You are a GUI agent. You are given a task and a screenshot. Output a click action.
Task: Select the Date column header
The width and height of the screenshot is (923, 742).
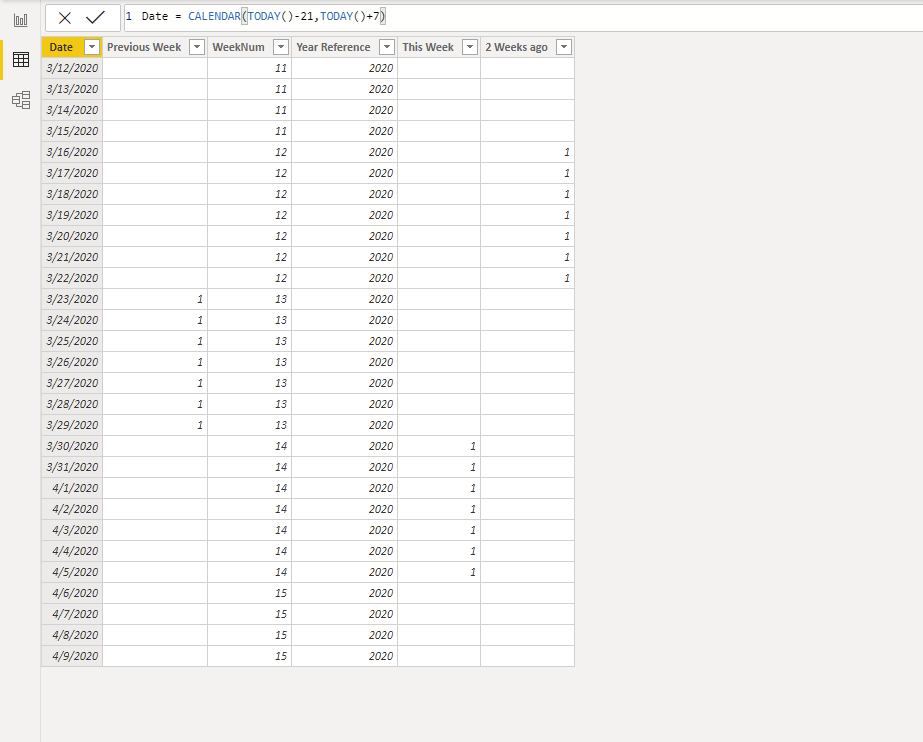click(61, 47)
